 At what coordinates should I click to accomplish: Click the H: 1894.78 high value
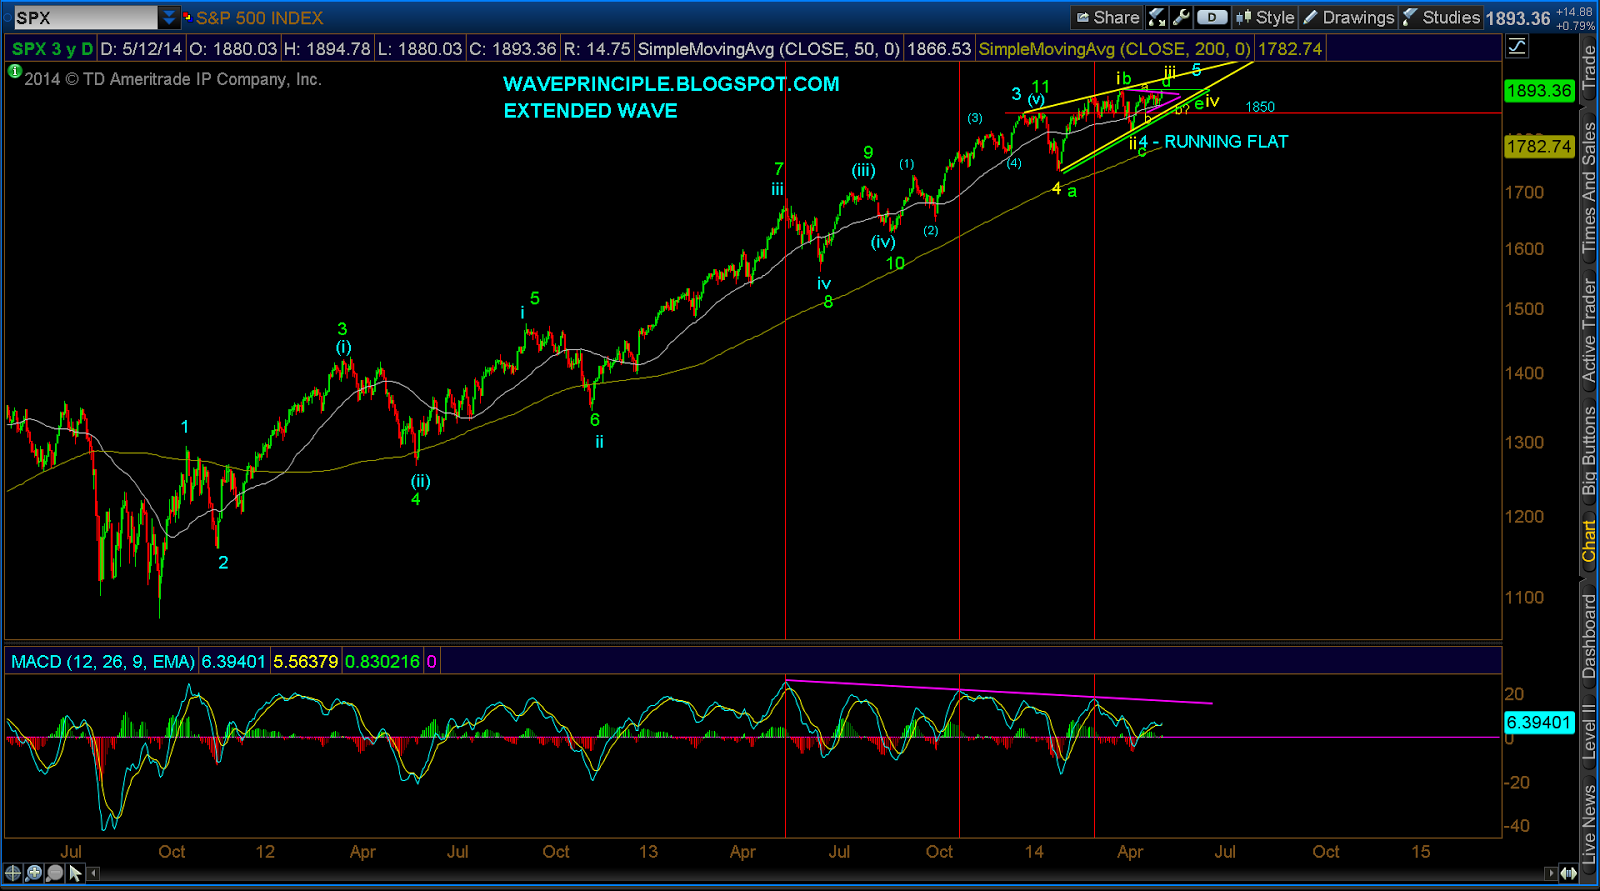coord(327,48)
